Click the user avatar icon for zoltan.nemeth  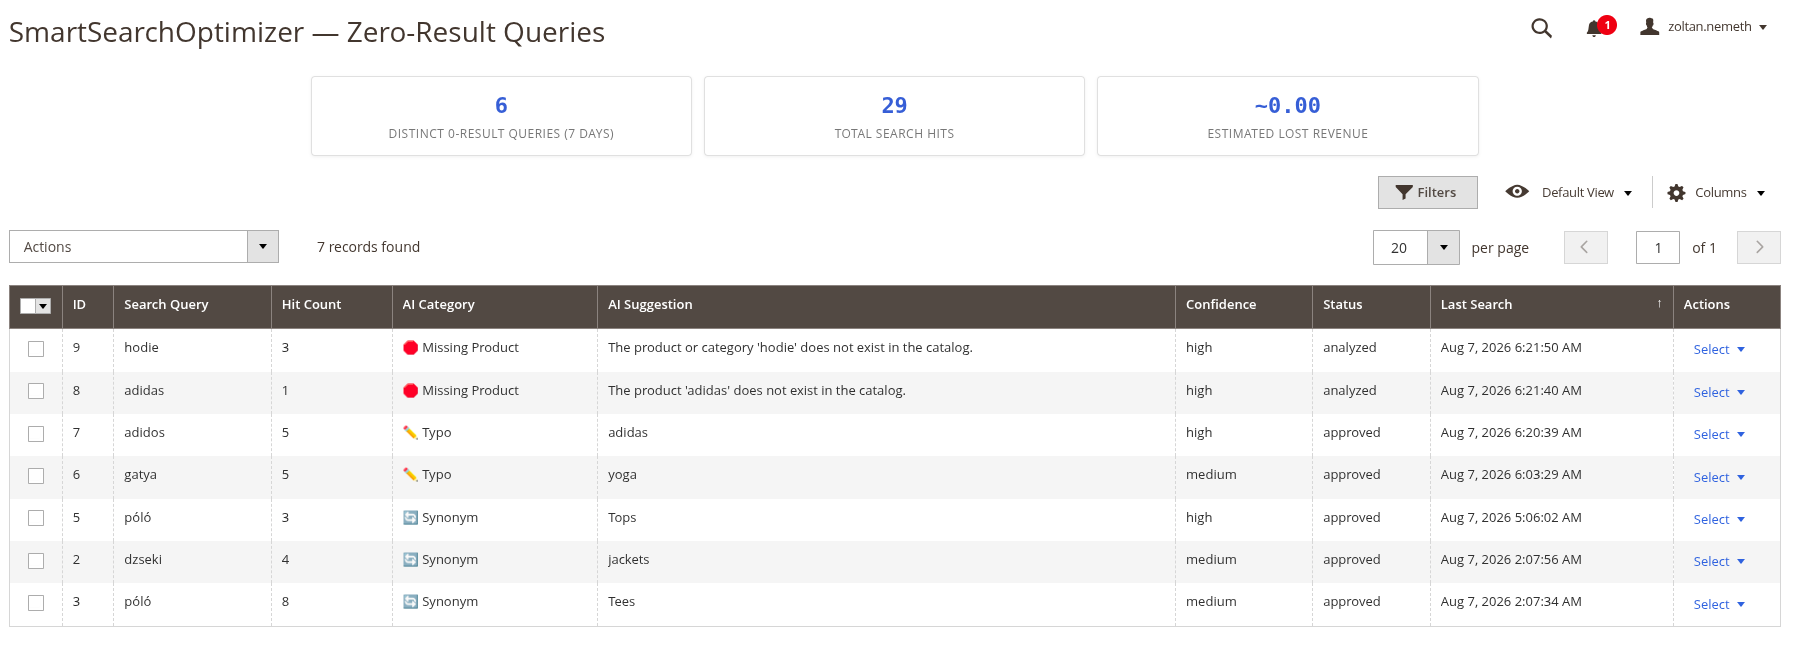pyautogui.click(x=1649, y=27)
